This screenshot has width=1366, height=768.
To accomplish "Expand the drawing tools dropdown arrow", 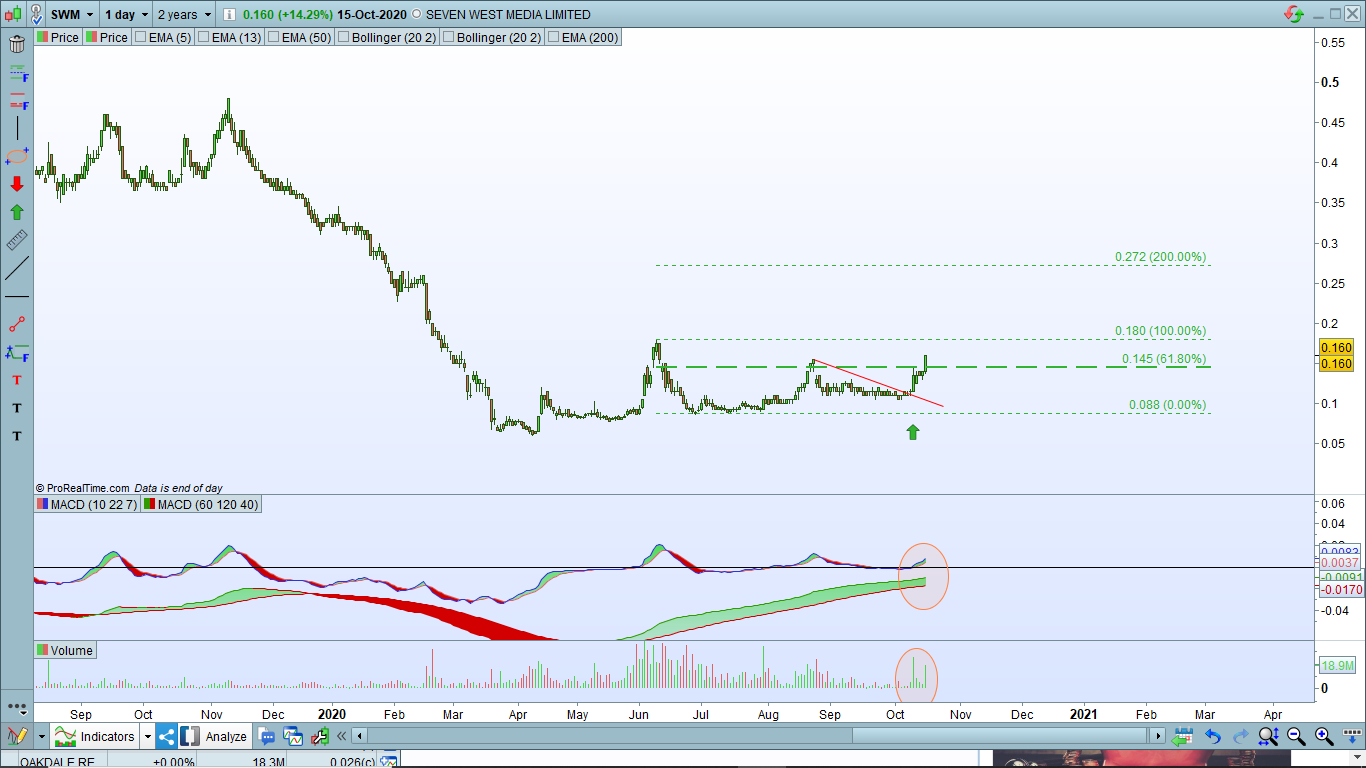I will [41, 737].
